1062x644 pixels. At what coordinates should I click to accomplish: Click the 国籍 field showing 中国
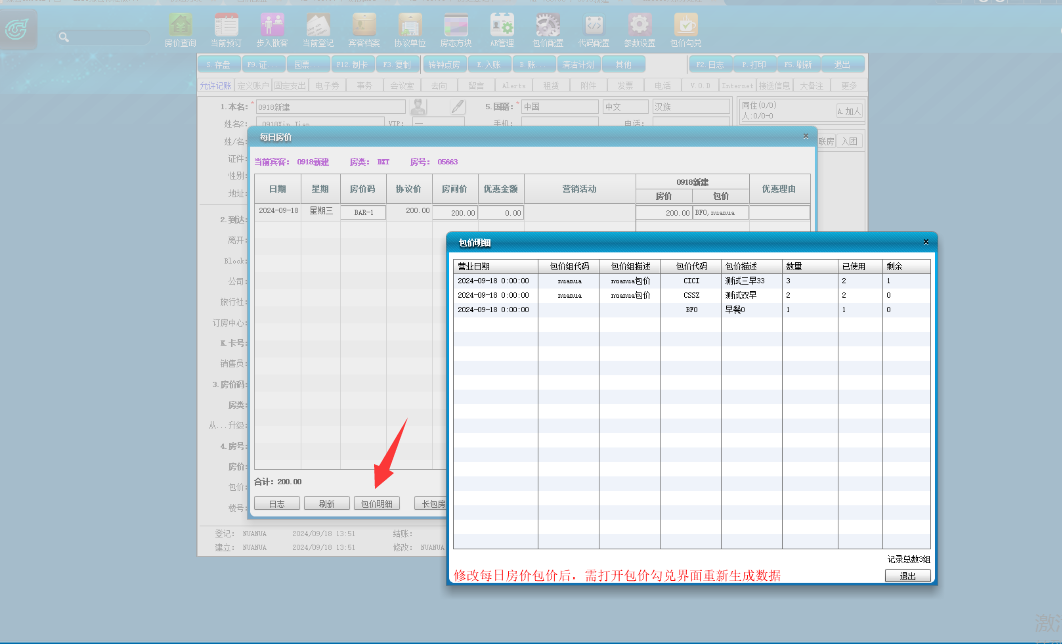[x=559, y=107]
